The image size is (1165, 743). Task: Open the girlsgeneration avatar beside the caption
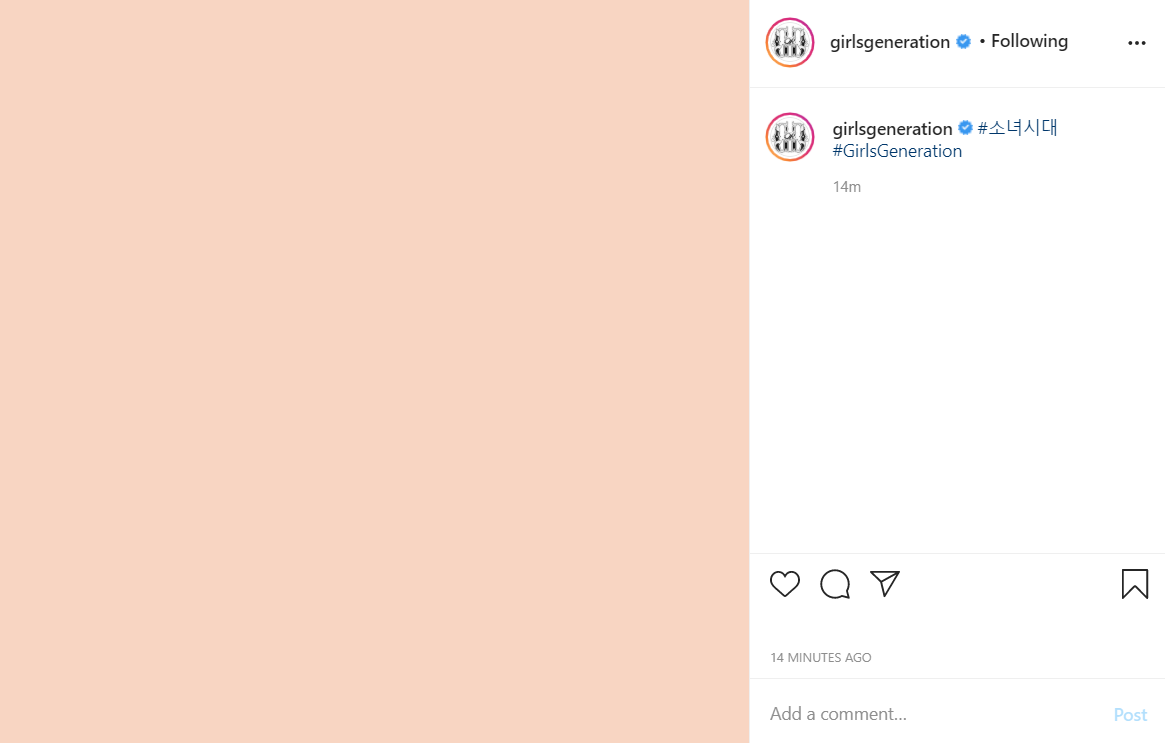[x=790, y=137]
